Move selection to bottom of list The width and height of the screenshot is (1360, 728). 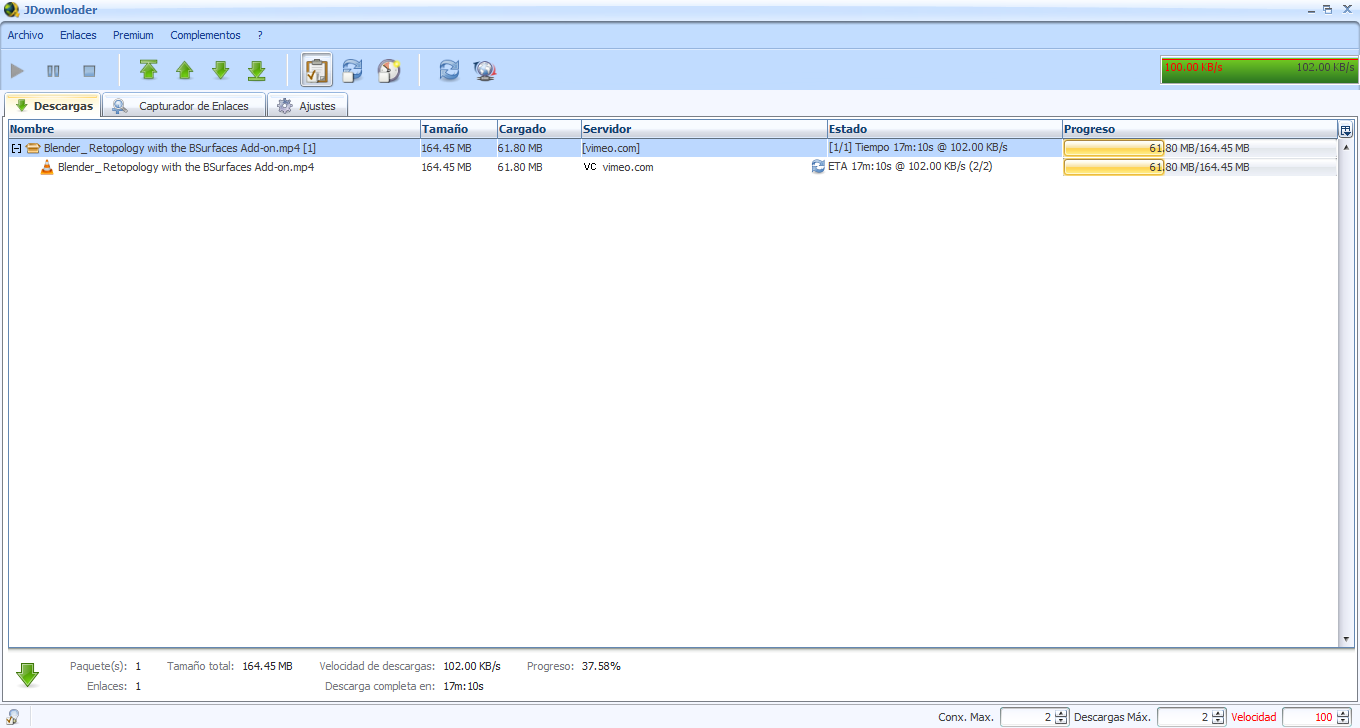pyautogui.click(x=257, y=70)
